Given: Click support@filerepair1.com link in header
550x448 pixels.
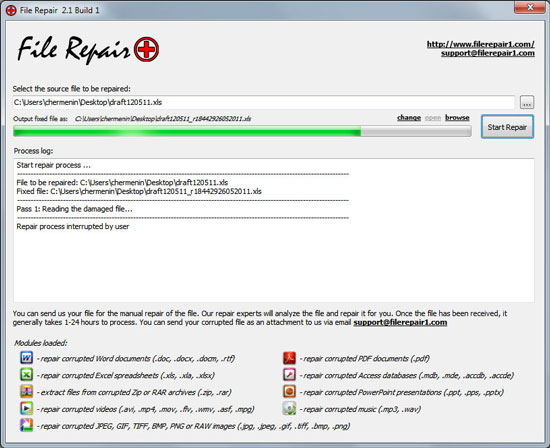Looking at the screenshot, I should click(488, 53).
